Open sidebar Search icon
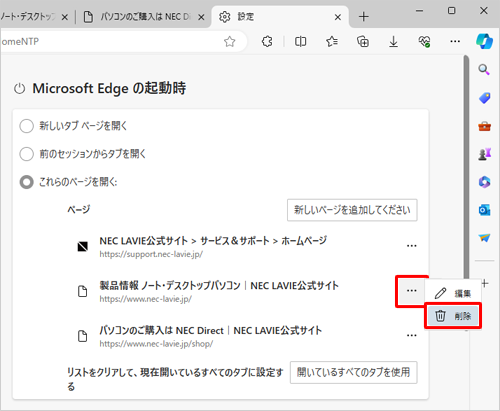The height and width of the screenshot is (411, 500). (x=484, y=70)
